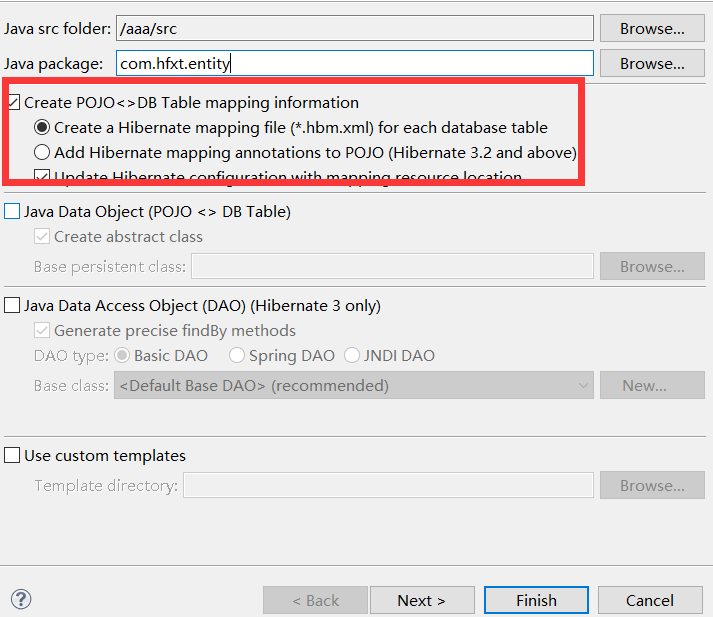Focus the Java src folder input field
Viewport: 713px width, 617px height.
[355, 28]
